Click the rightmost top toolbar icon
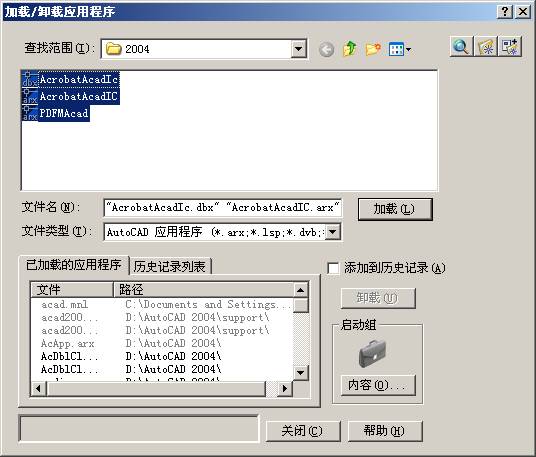 pyautogui.click(x=510, y=46)
